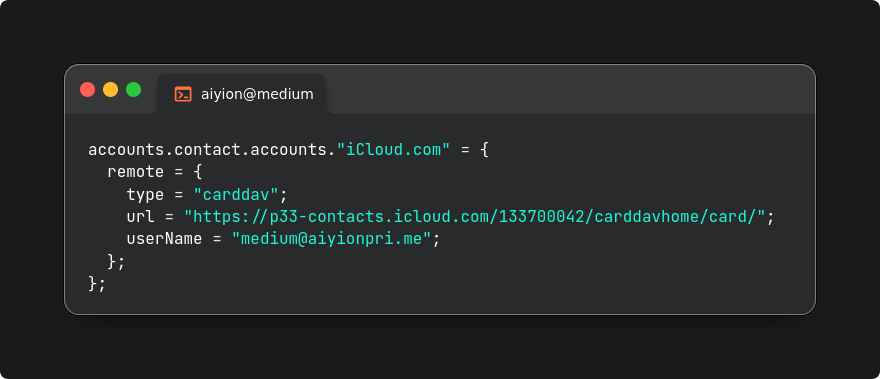Place cursor on the remote keyword
The width and height of the screenshot is (880, 379).
(x=136, y=172)
